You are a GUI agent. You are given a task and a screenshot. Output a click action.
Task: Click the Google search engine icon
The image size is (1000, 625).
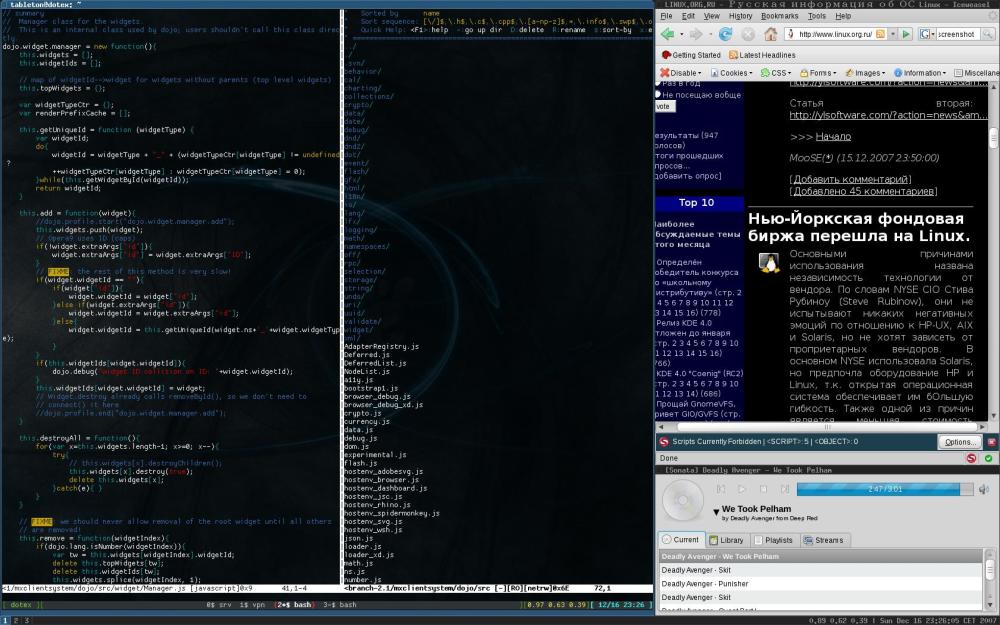click(924, 34)
